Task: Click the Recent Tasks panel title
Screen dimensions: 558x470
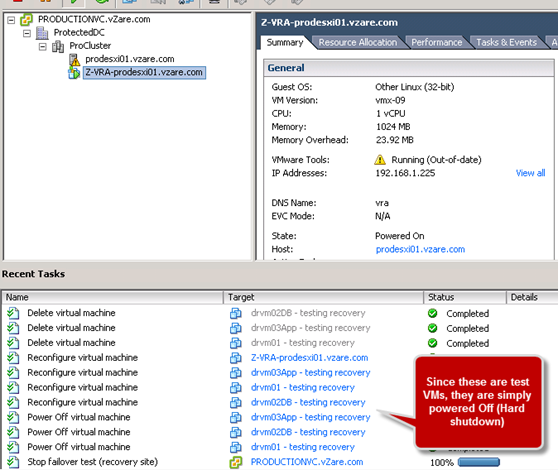Action: tap(33, 274)
